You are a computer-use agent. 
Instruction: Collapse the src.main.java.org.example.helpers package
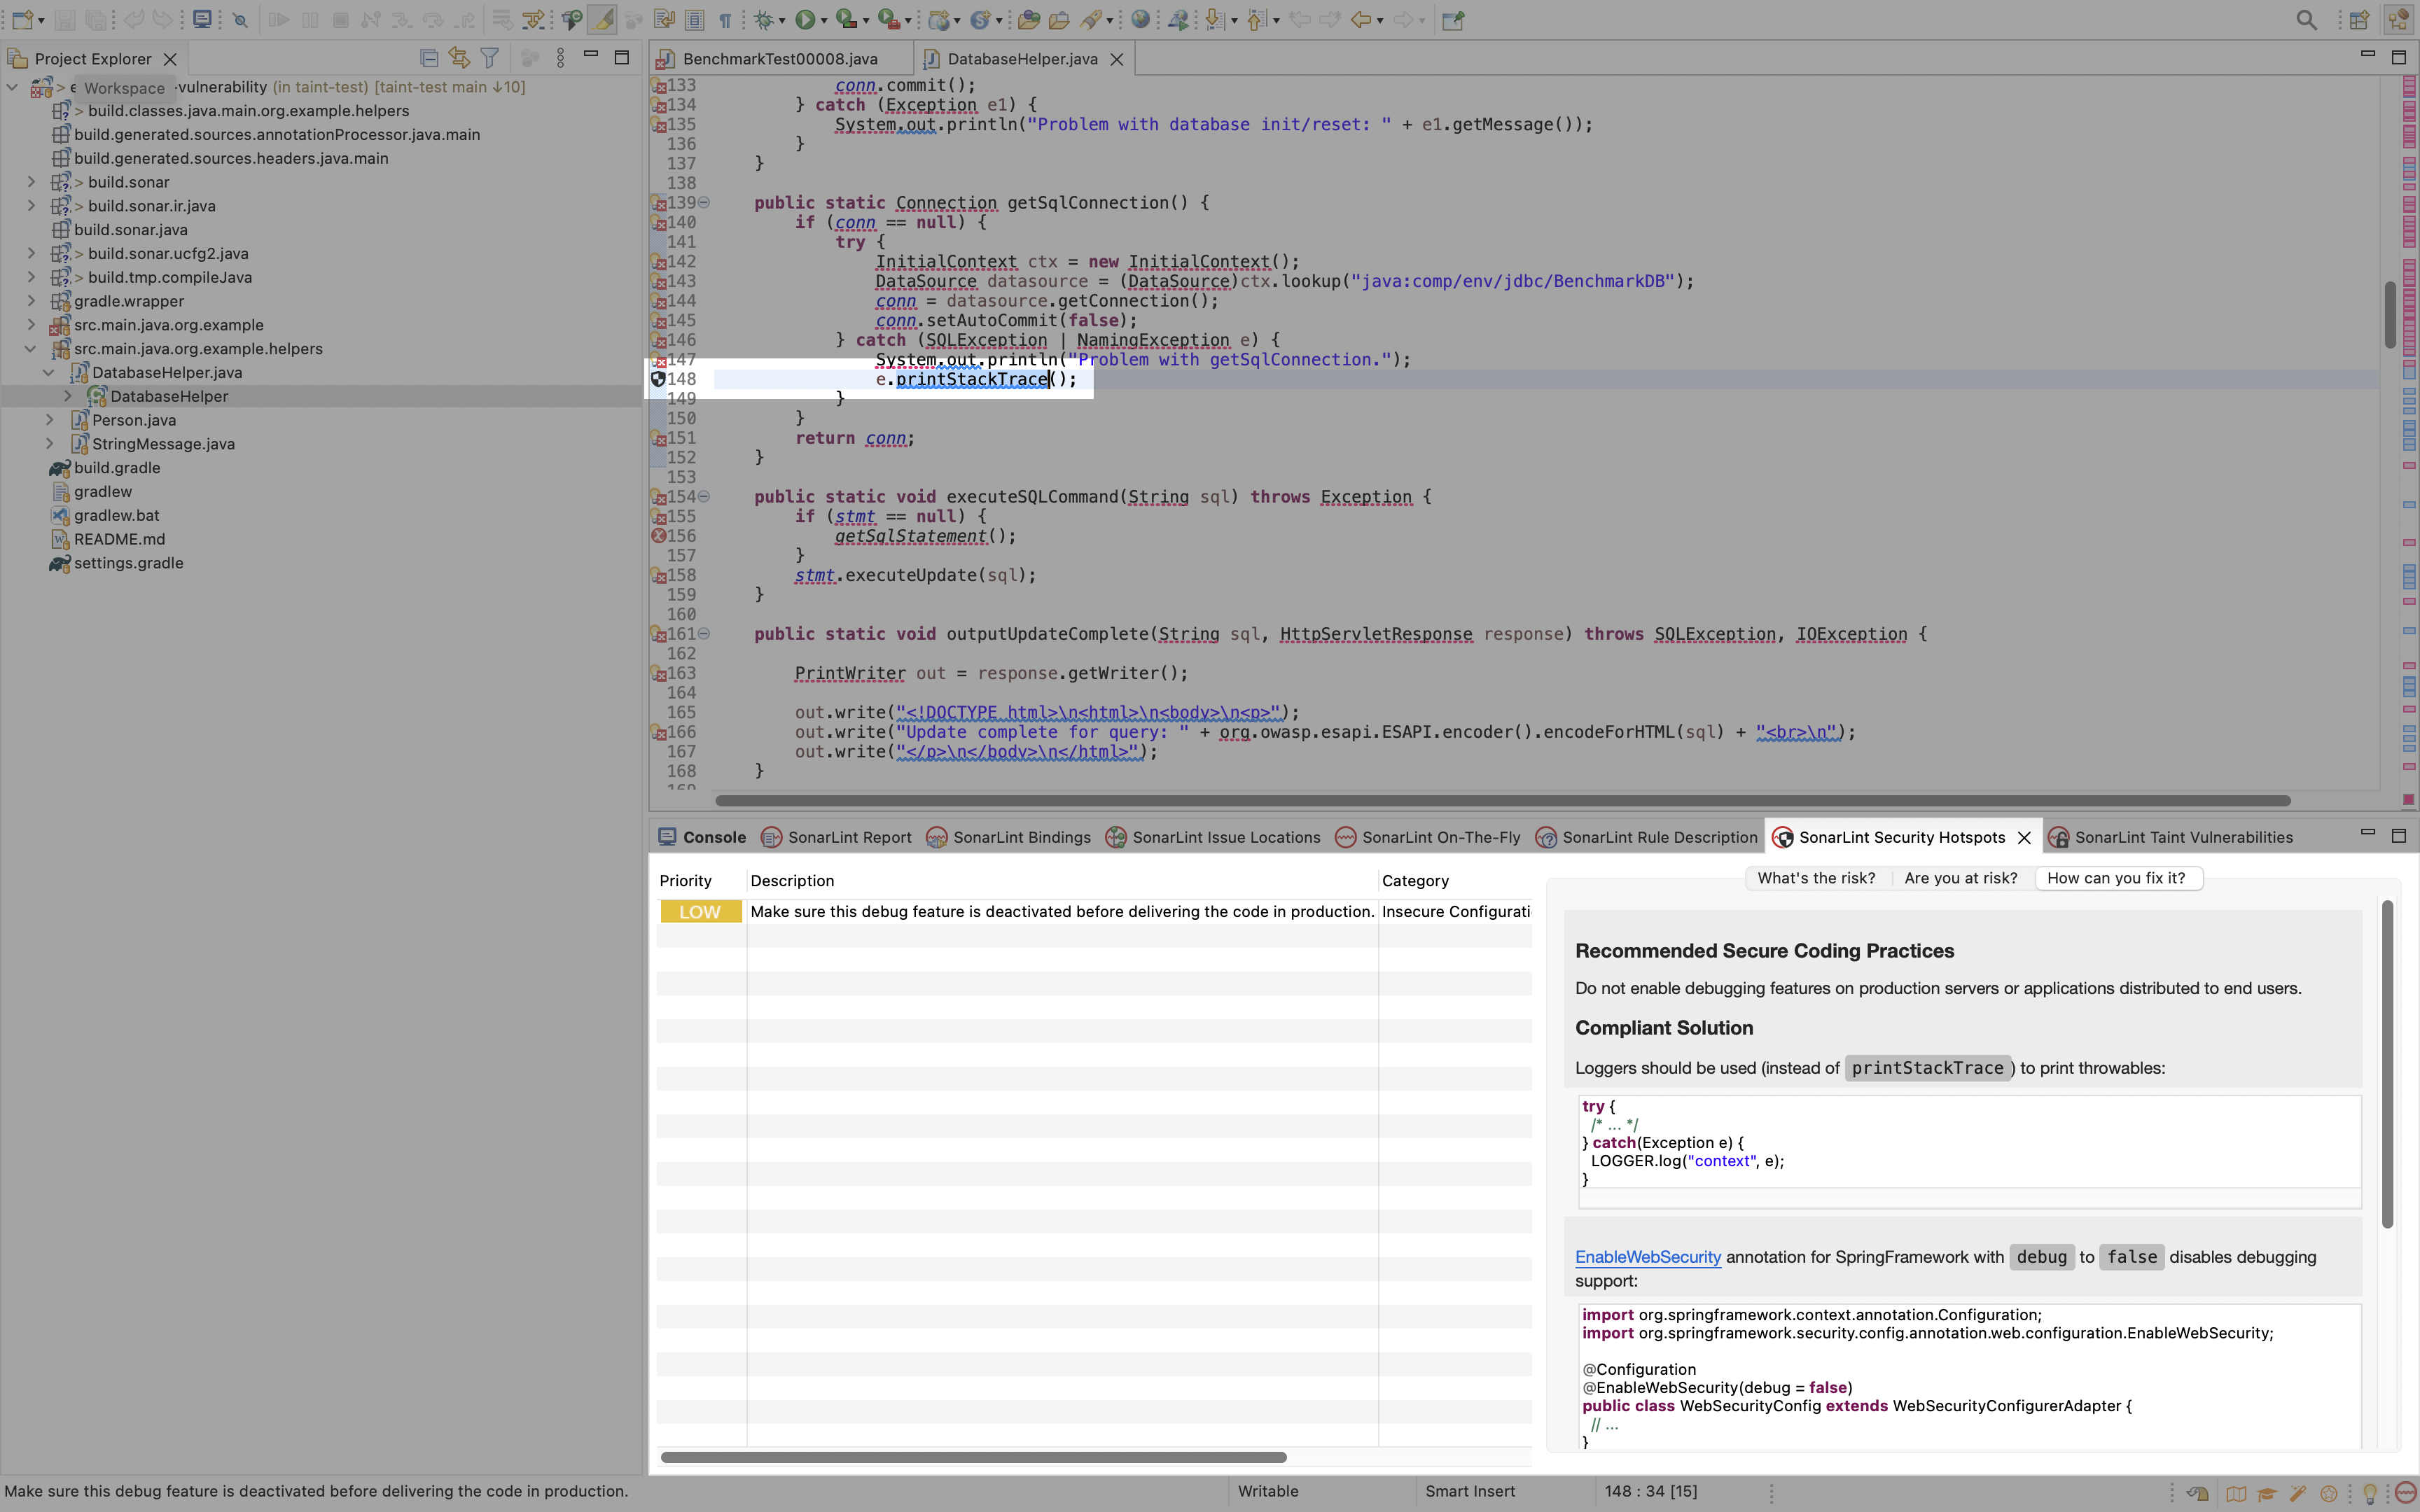tap(31, 349)
